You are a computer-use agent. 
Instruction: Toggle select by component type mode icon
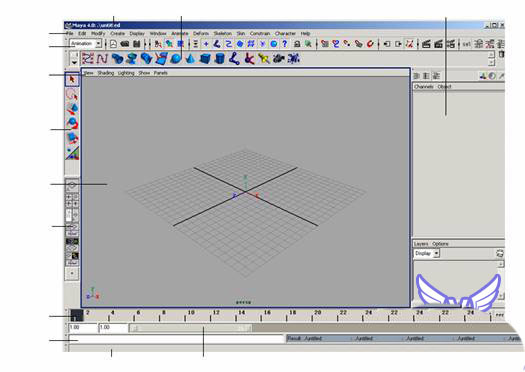(x=180, y=44)
